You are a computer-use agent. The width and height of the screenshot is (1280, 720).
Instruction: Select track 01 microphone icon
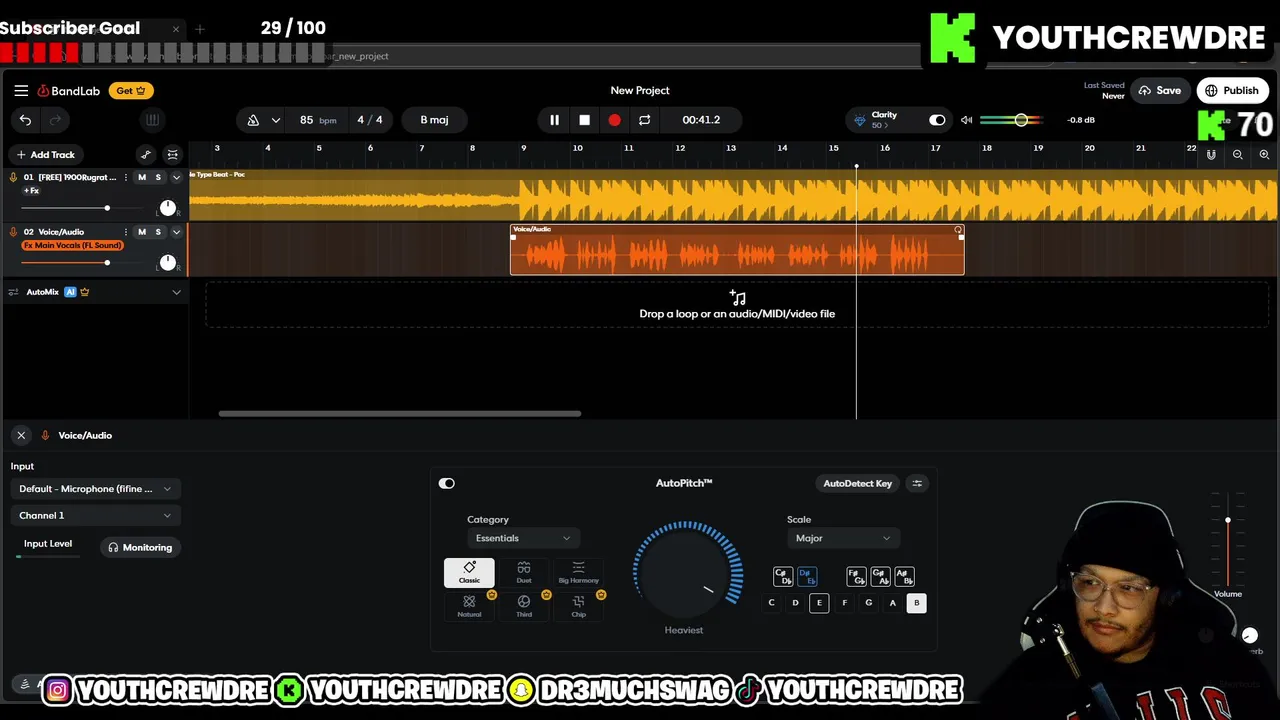pos(13,177)
